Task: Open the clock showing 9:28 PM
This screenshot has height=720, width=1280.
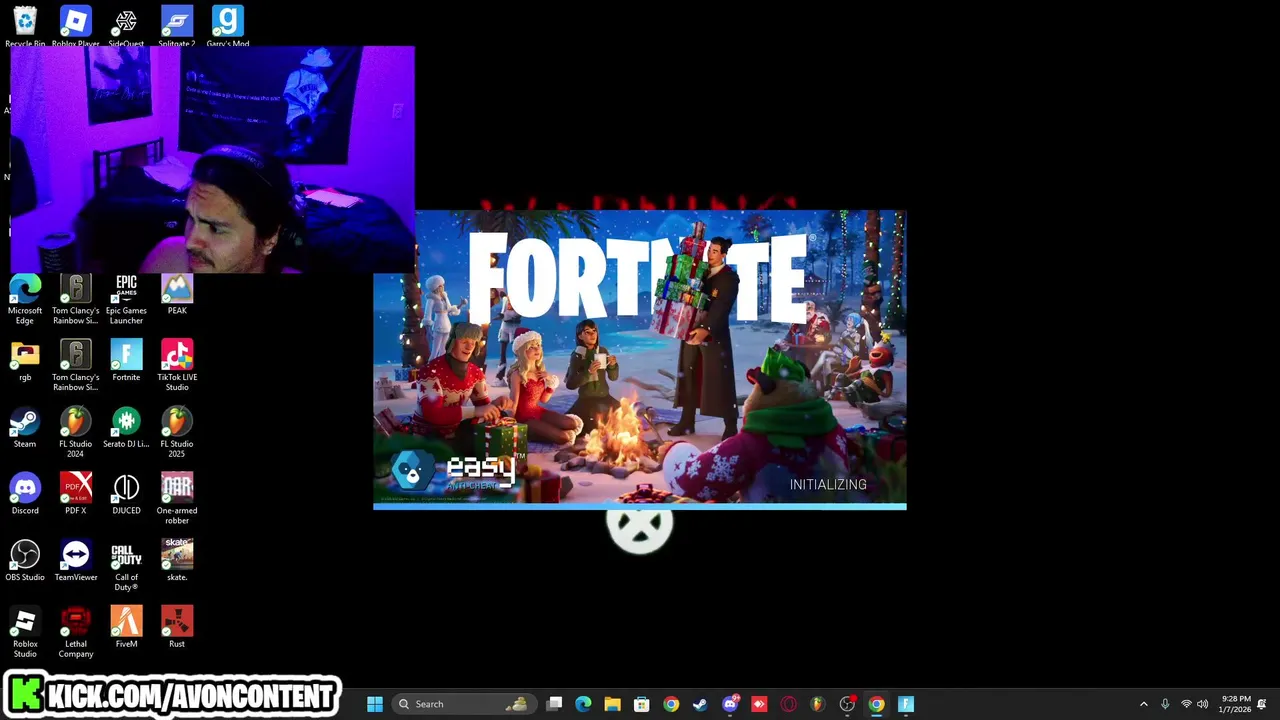Action: pos(1235,704)
